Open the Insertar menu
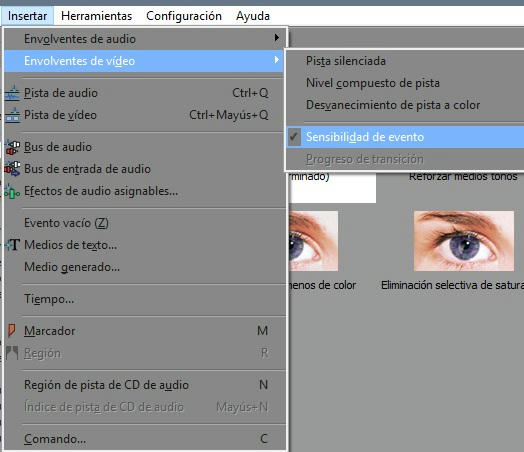This screenshot has width=524, height=452. (x=27, y=16)
